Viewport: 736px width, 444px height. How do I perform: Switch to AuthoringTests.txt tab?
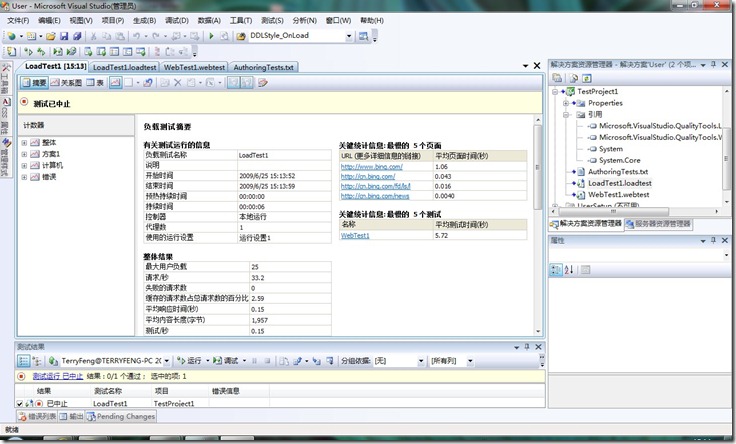coord(263,68)
